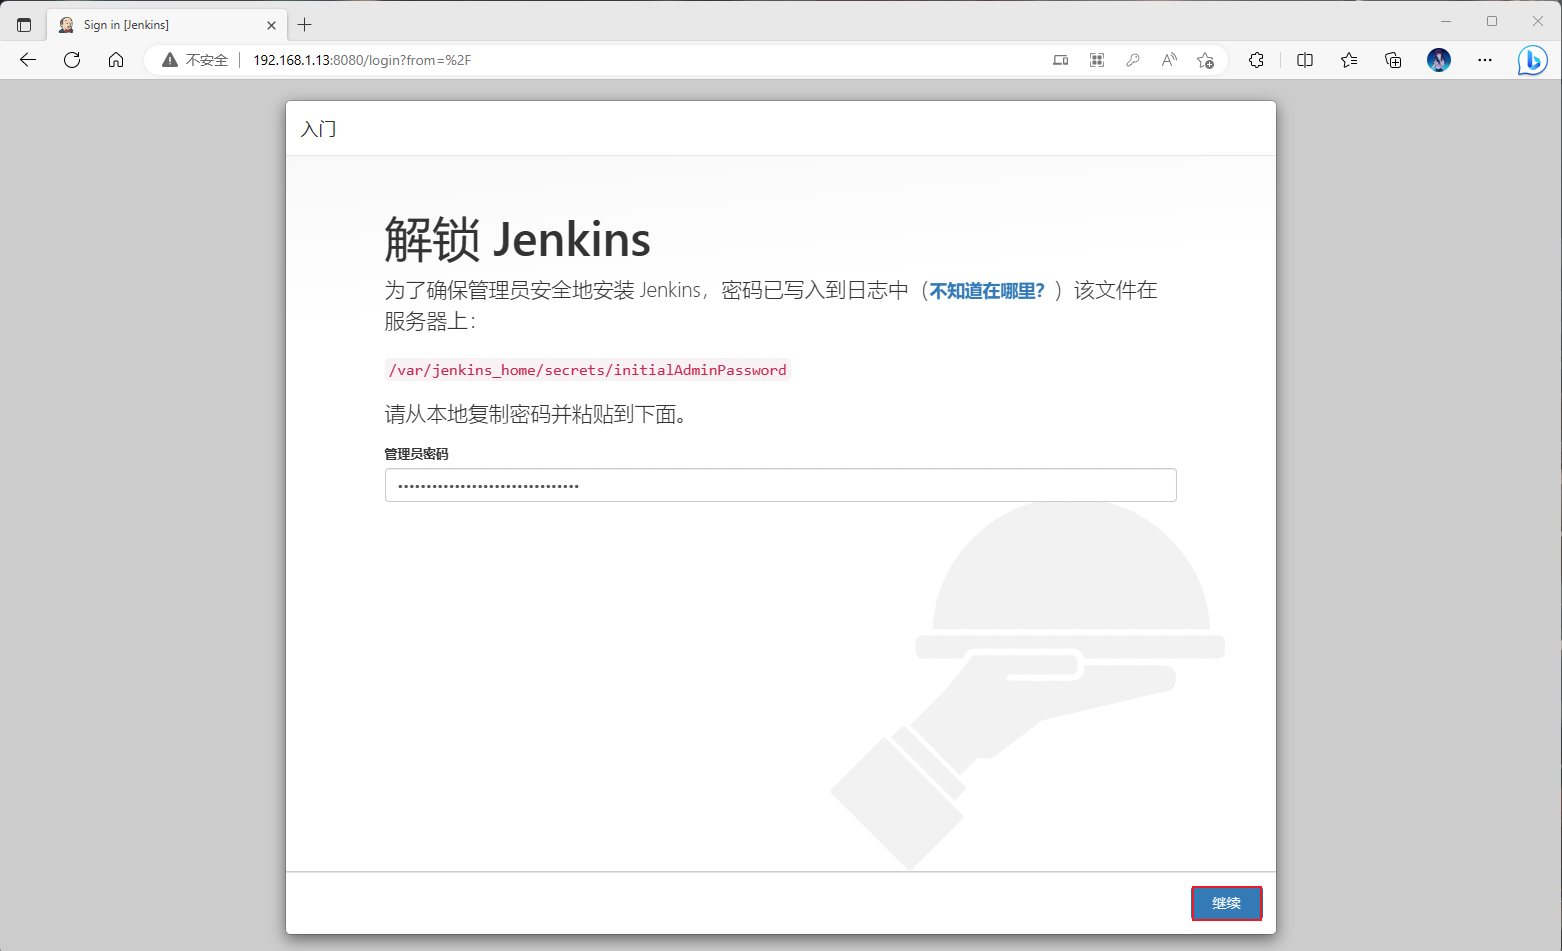
Task: Open the 不知道在哪里? help link
Action: [987, 291]
